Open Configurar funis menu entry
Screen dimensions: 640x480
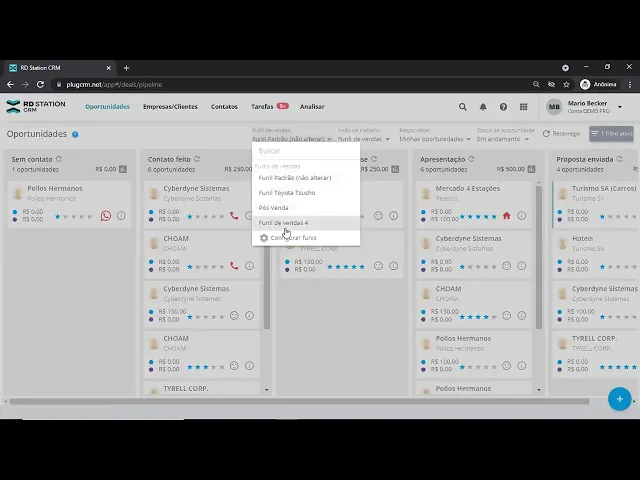coord(306,238)
